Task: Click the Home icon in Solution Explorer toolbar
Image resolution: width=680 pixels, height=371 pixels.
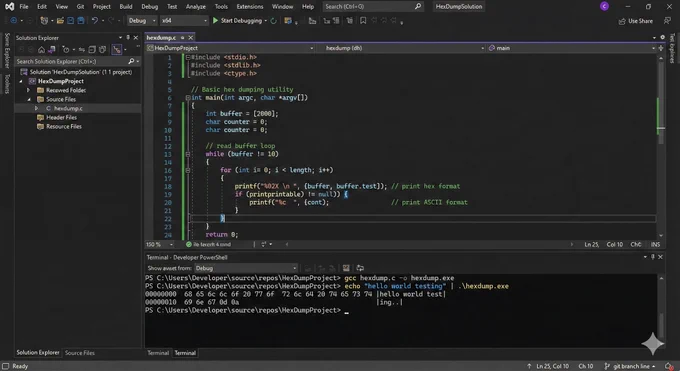Action: point(41,49)
